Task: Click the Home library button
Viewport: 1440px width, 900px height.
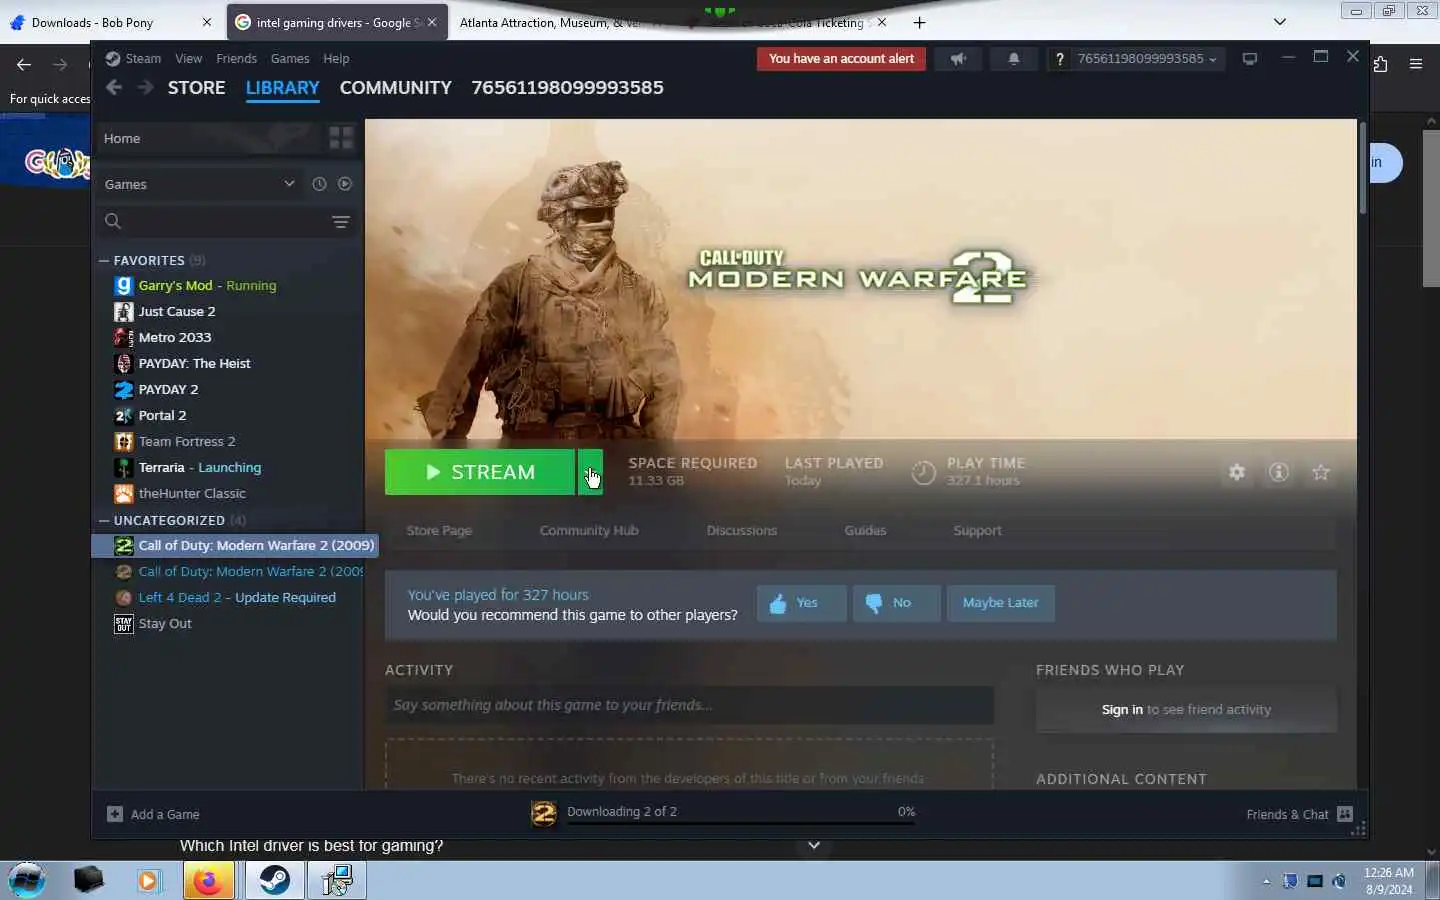Action: tap(210, 138)
